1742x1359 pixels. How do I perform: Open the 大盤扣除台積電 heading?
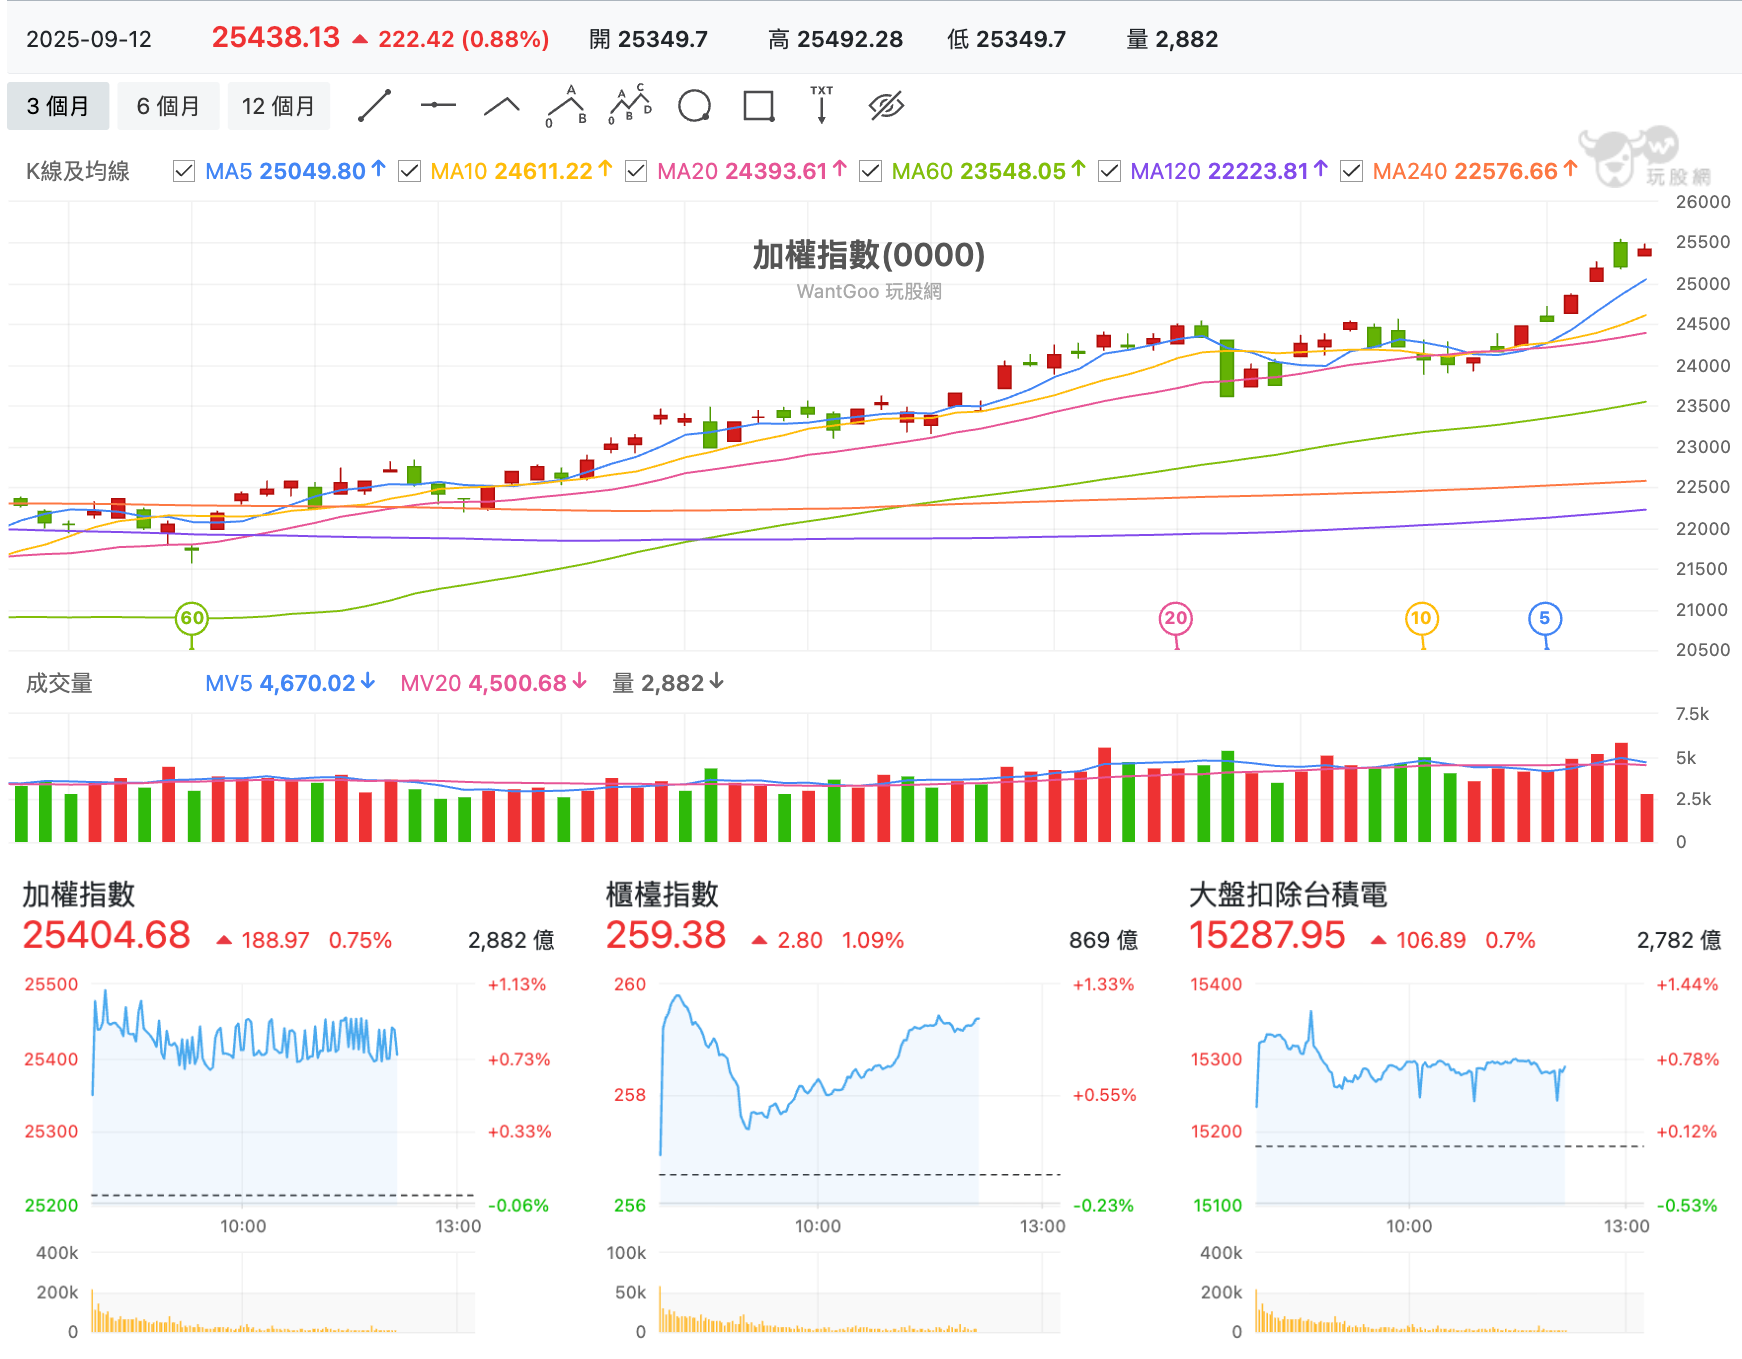(x=1288, y=894)
